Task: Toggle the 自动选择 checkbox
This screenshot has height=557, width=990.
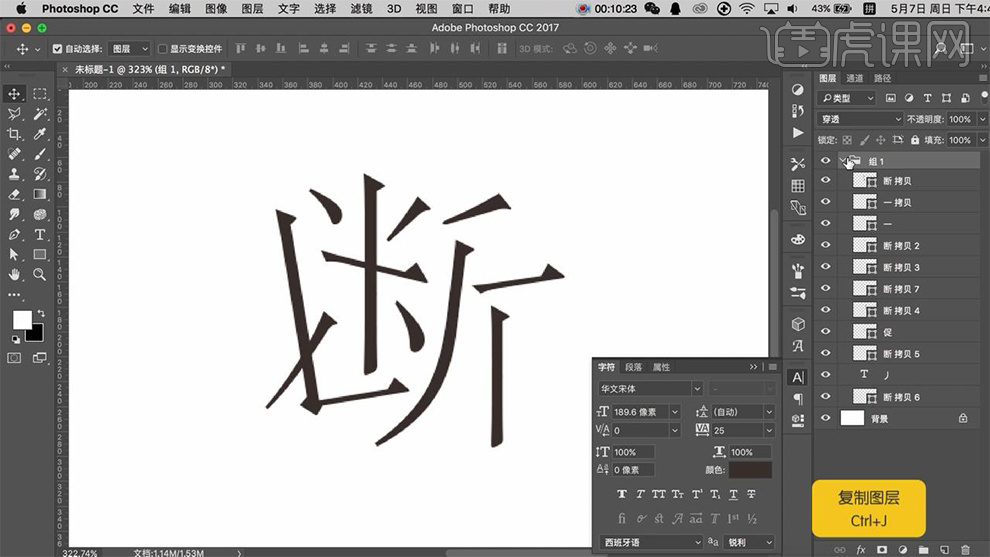Action: pos(57,49)
